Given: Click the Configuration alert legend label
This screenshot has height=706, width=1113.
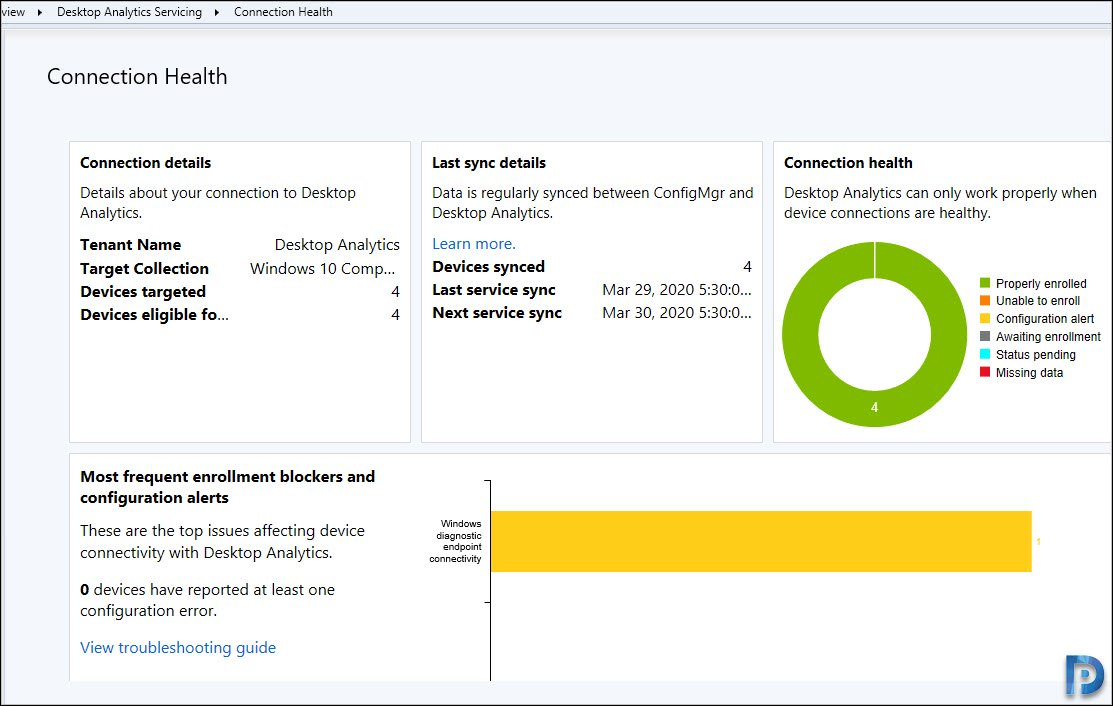Looking at the screenshot, I should pos(1045,319).
